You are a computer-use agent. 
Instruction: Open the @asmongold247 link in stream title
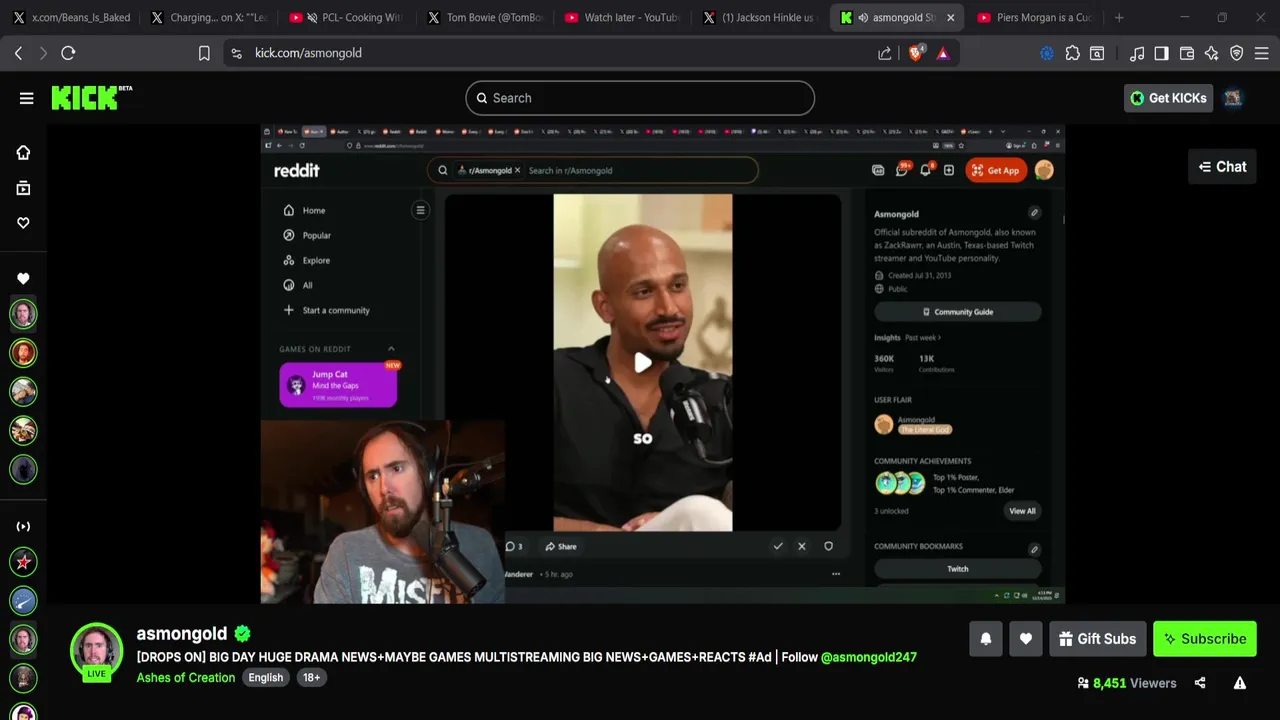(x=869, y=657)
